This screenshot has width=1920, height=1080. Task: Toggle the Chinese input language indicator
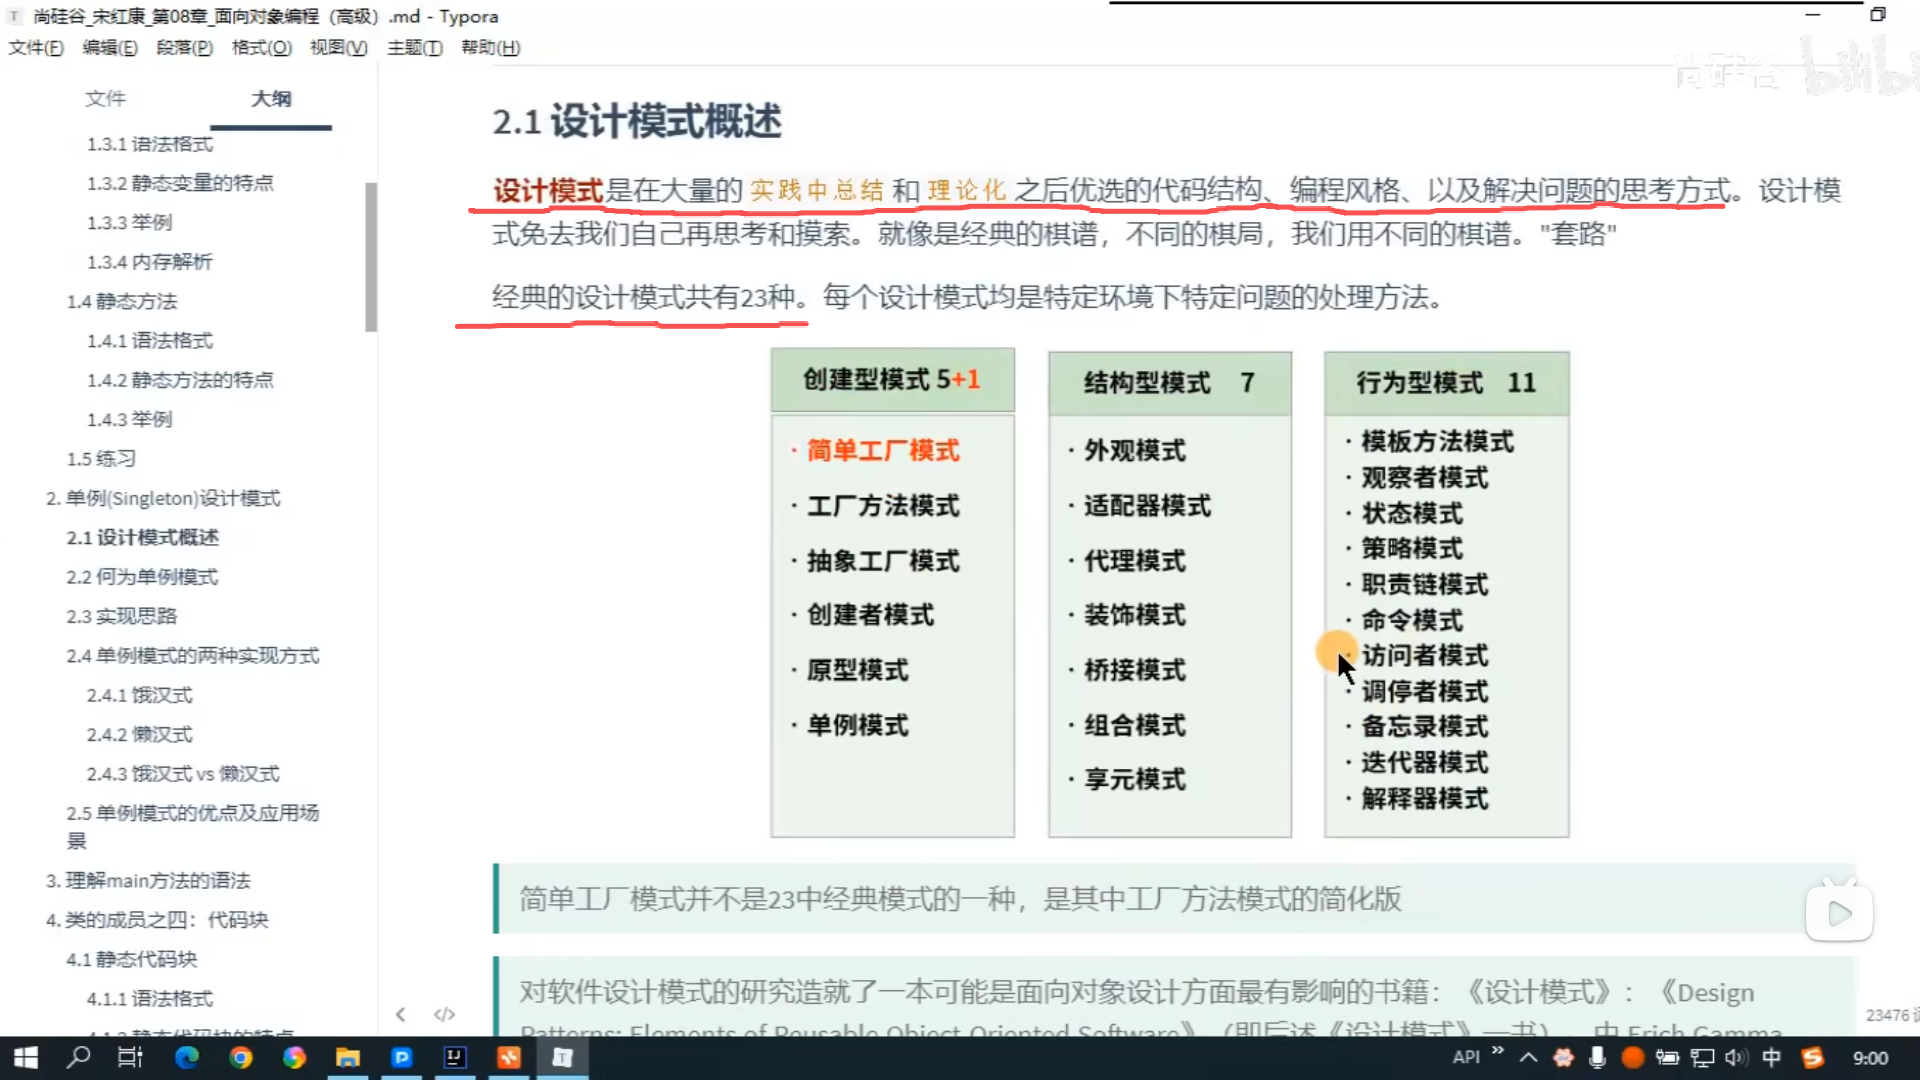1771,1057
